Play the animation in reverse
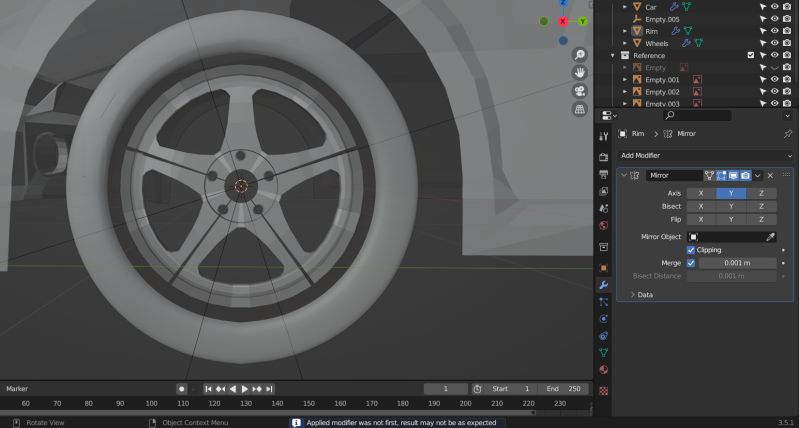799x428 pixels. tap(233, 389)
